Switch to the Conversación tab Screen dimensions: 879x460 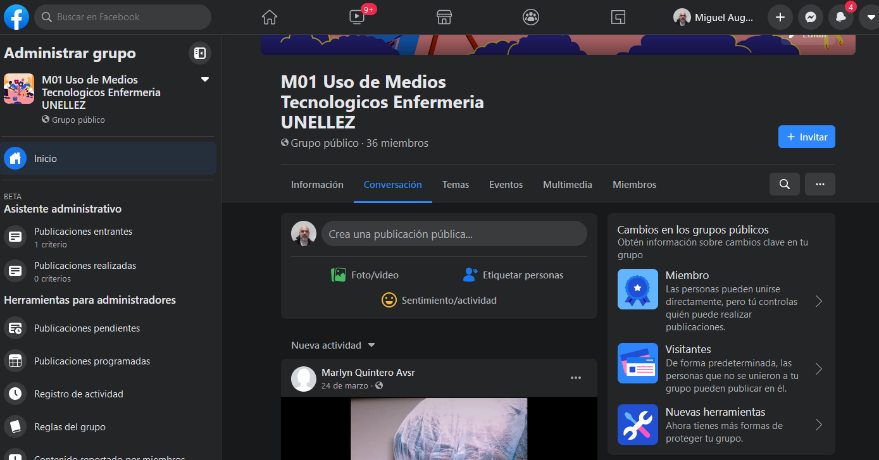click(x=392, y=184)
